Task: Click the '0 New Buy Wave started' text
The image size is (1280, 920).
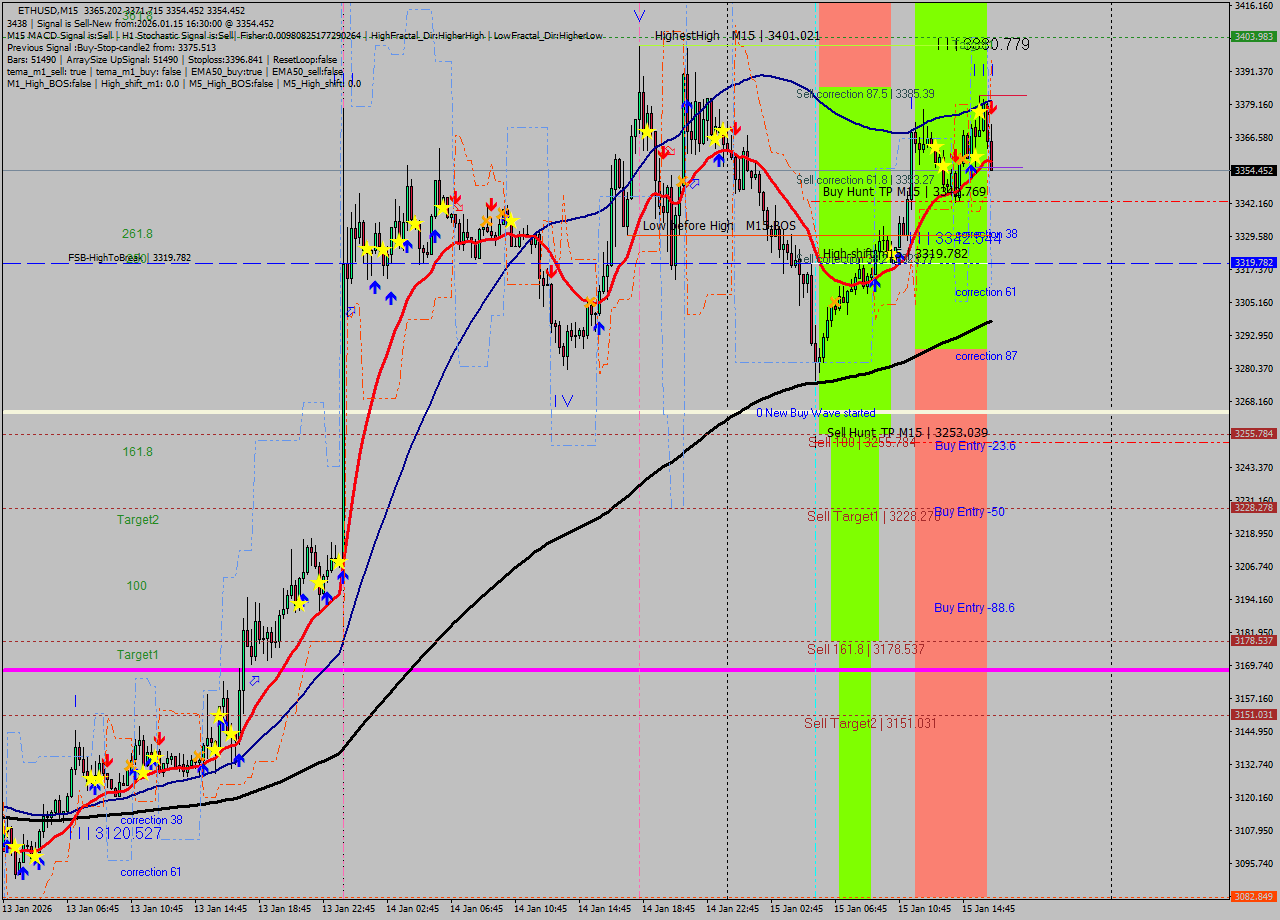Action: [x=815, y=413]
